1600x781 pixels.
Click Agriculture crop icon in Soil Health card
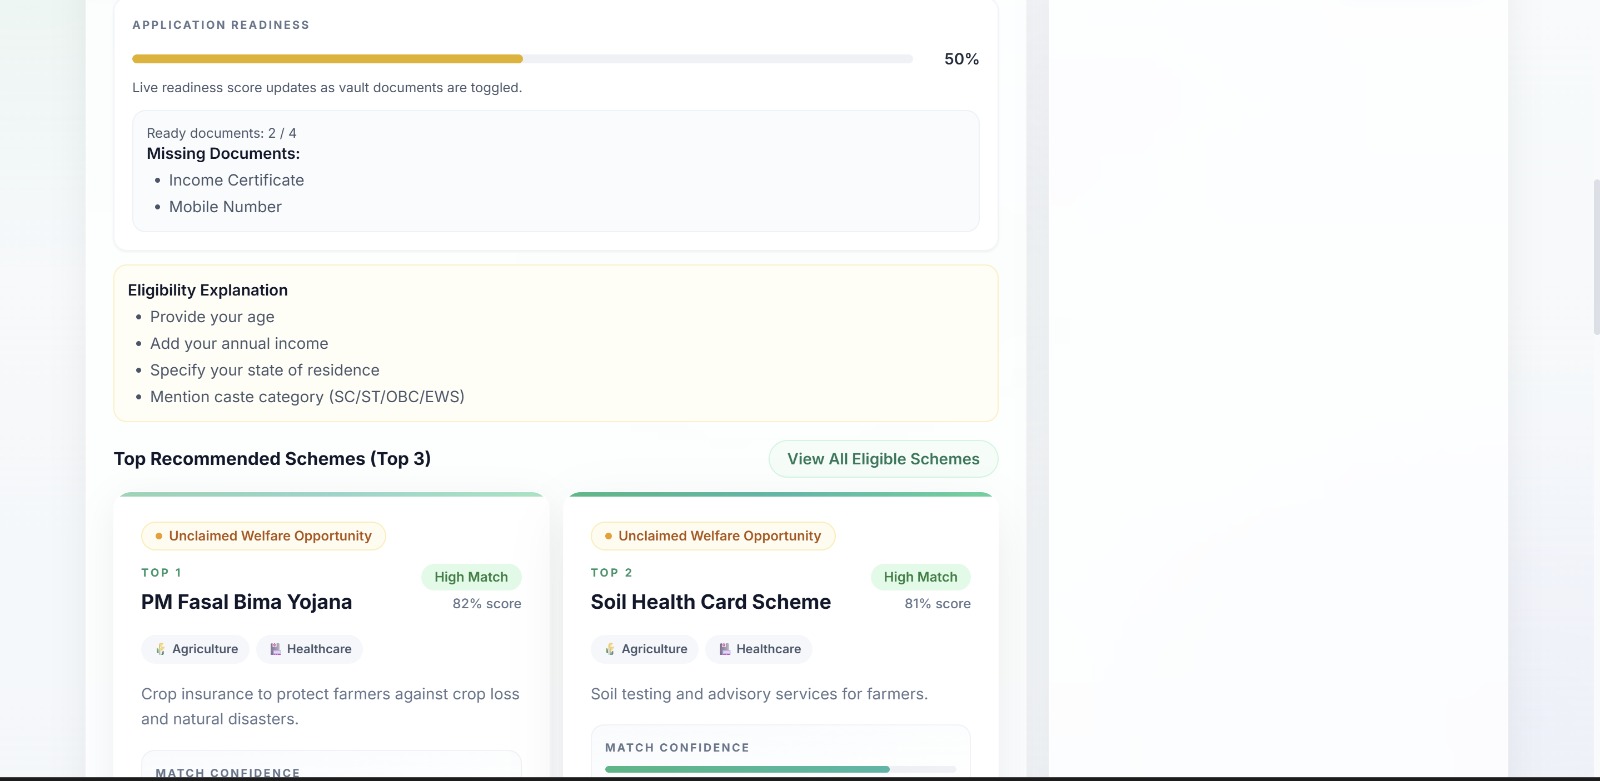[x=610, y=649]
